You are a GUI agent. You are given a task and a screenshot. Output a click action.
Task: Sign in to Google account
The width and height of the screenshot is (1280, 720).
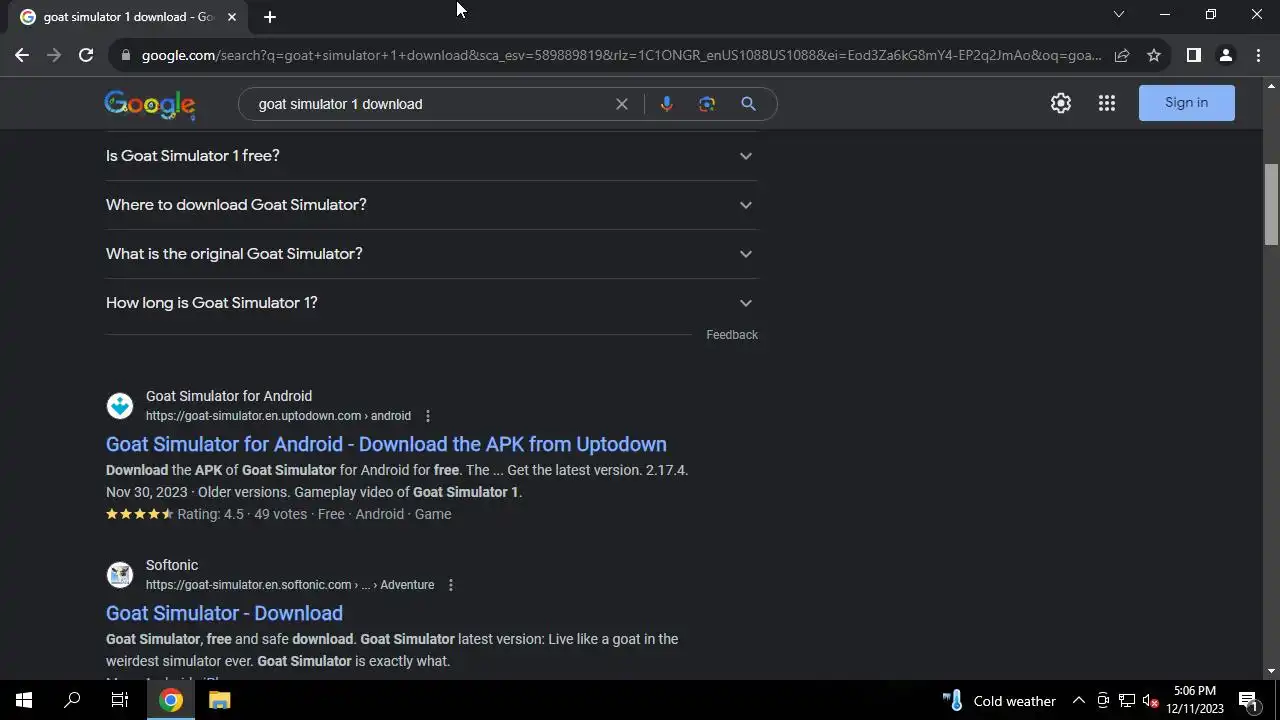coord(1187,103)
